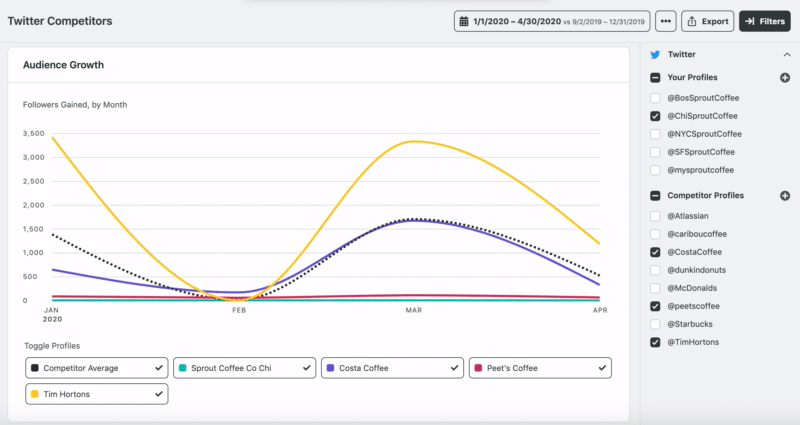Image resolution: width=800 pixels, height=425 pixels.
Task: Toggle the Competitor Profiles select-all box
Action: point(655,195)
